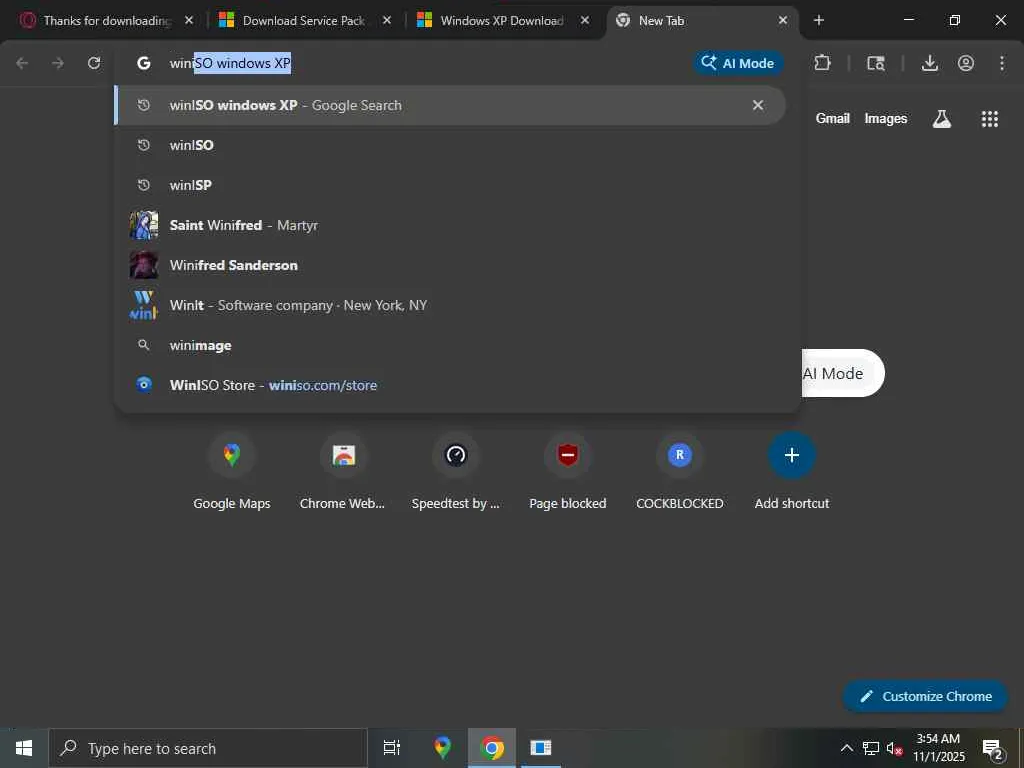
Task: Expand the hidden system tray icons chevron
Action: (846, 748)
